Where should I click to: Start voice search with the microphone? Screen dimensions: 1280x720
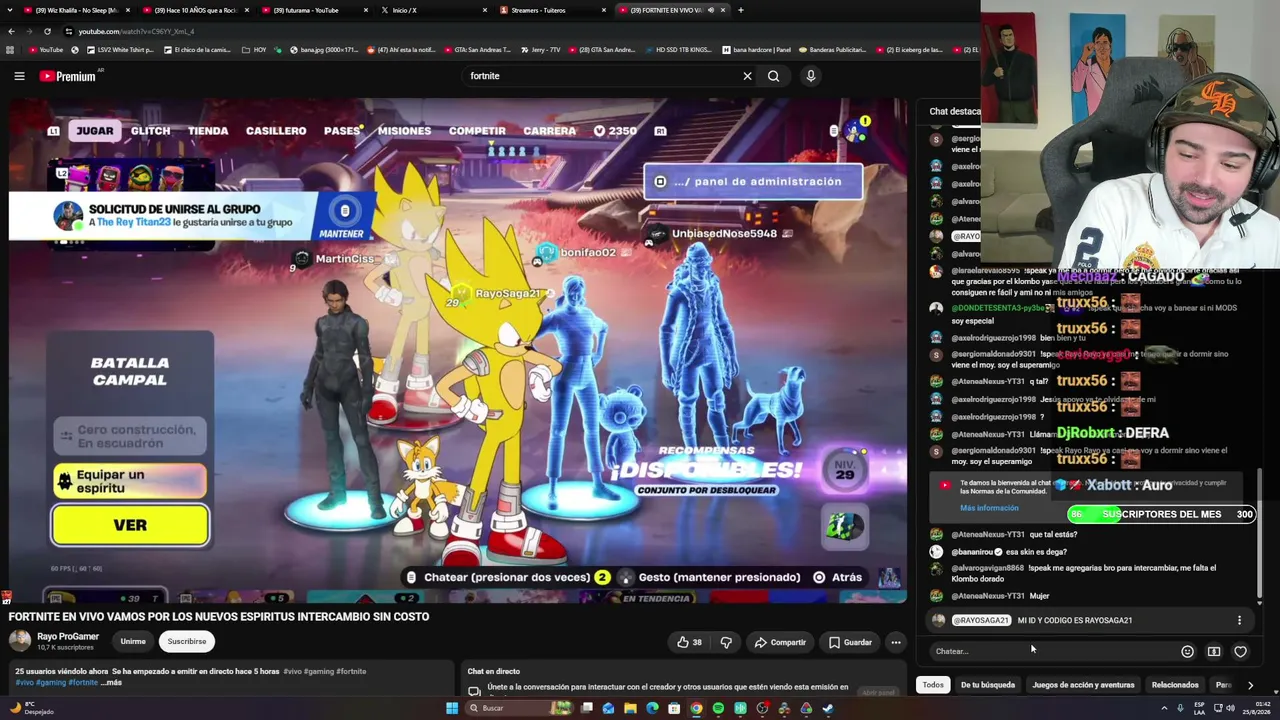[x=811, y=76]
